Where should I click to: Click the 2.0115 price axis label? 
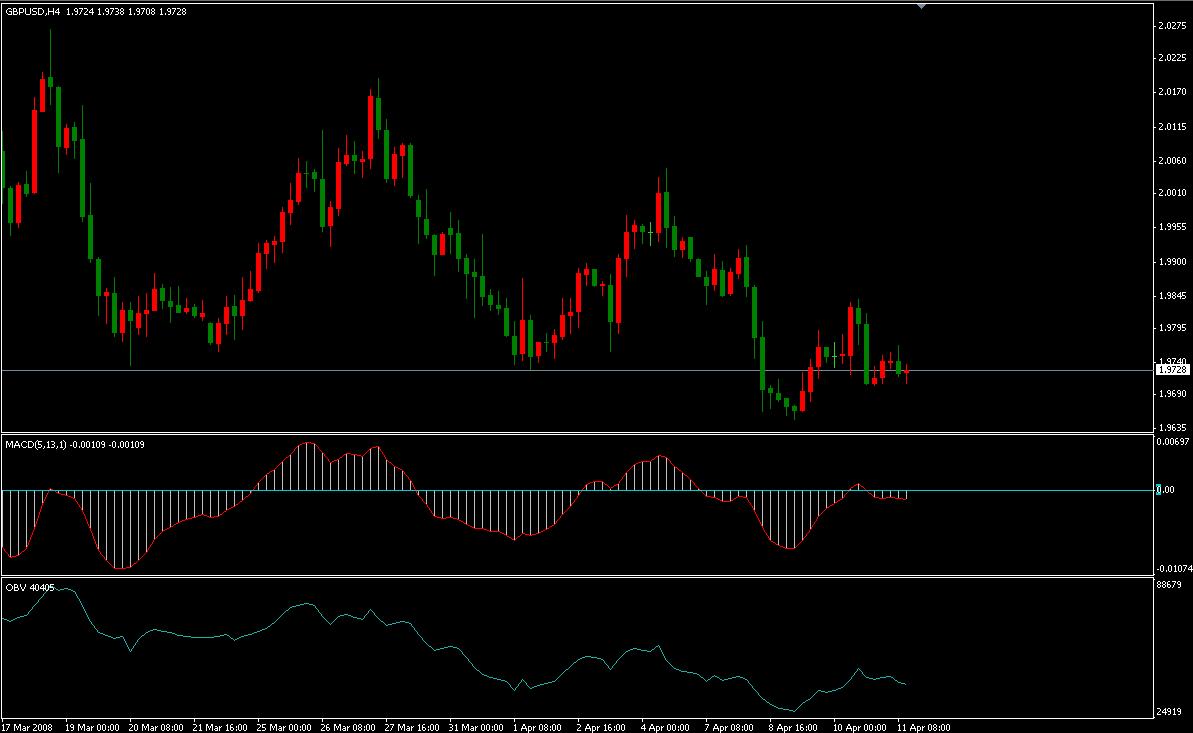coord(1172,127)
